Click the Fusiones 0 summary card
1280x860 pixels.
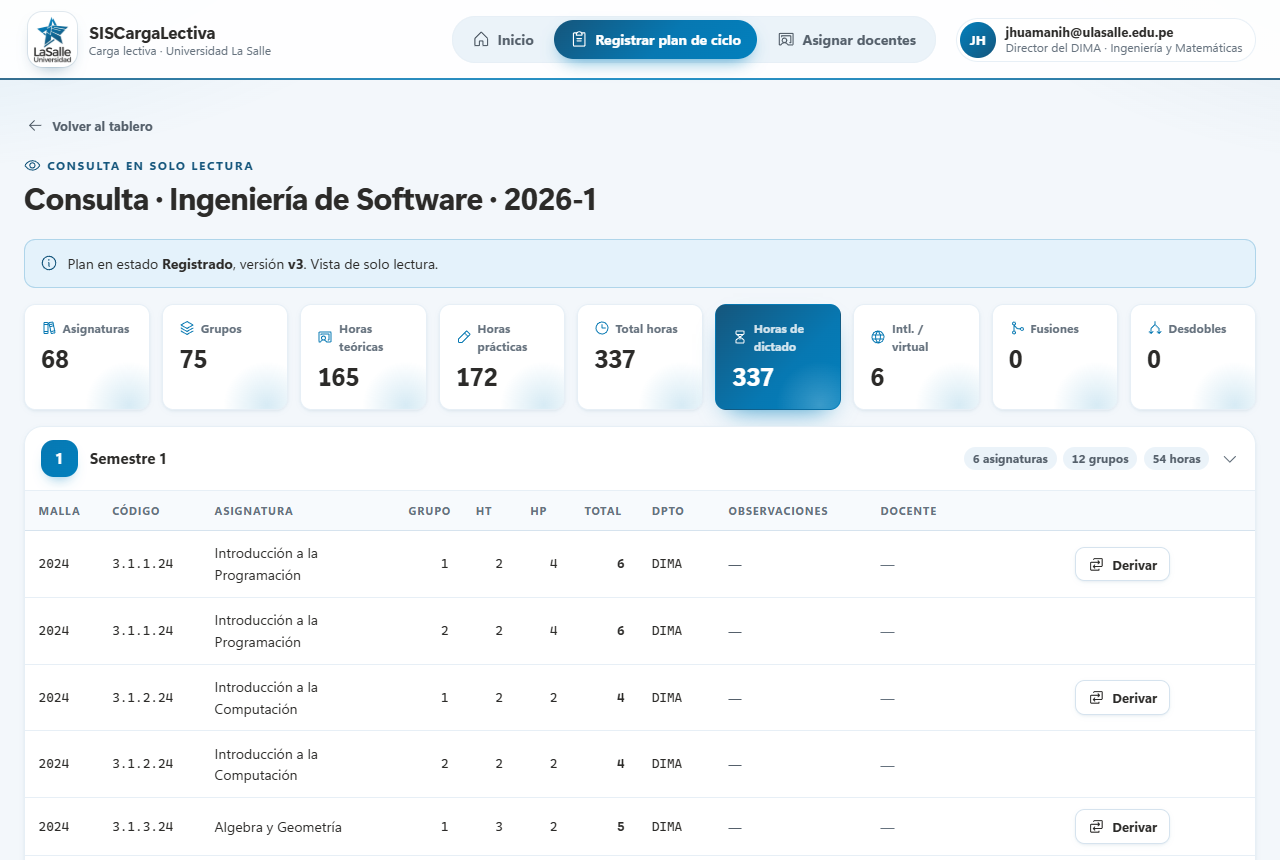pos(1055,357)
